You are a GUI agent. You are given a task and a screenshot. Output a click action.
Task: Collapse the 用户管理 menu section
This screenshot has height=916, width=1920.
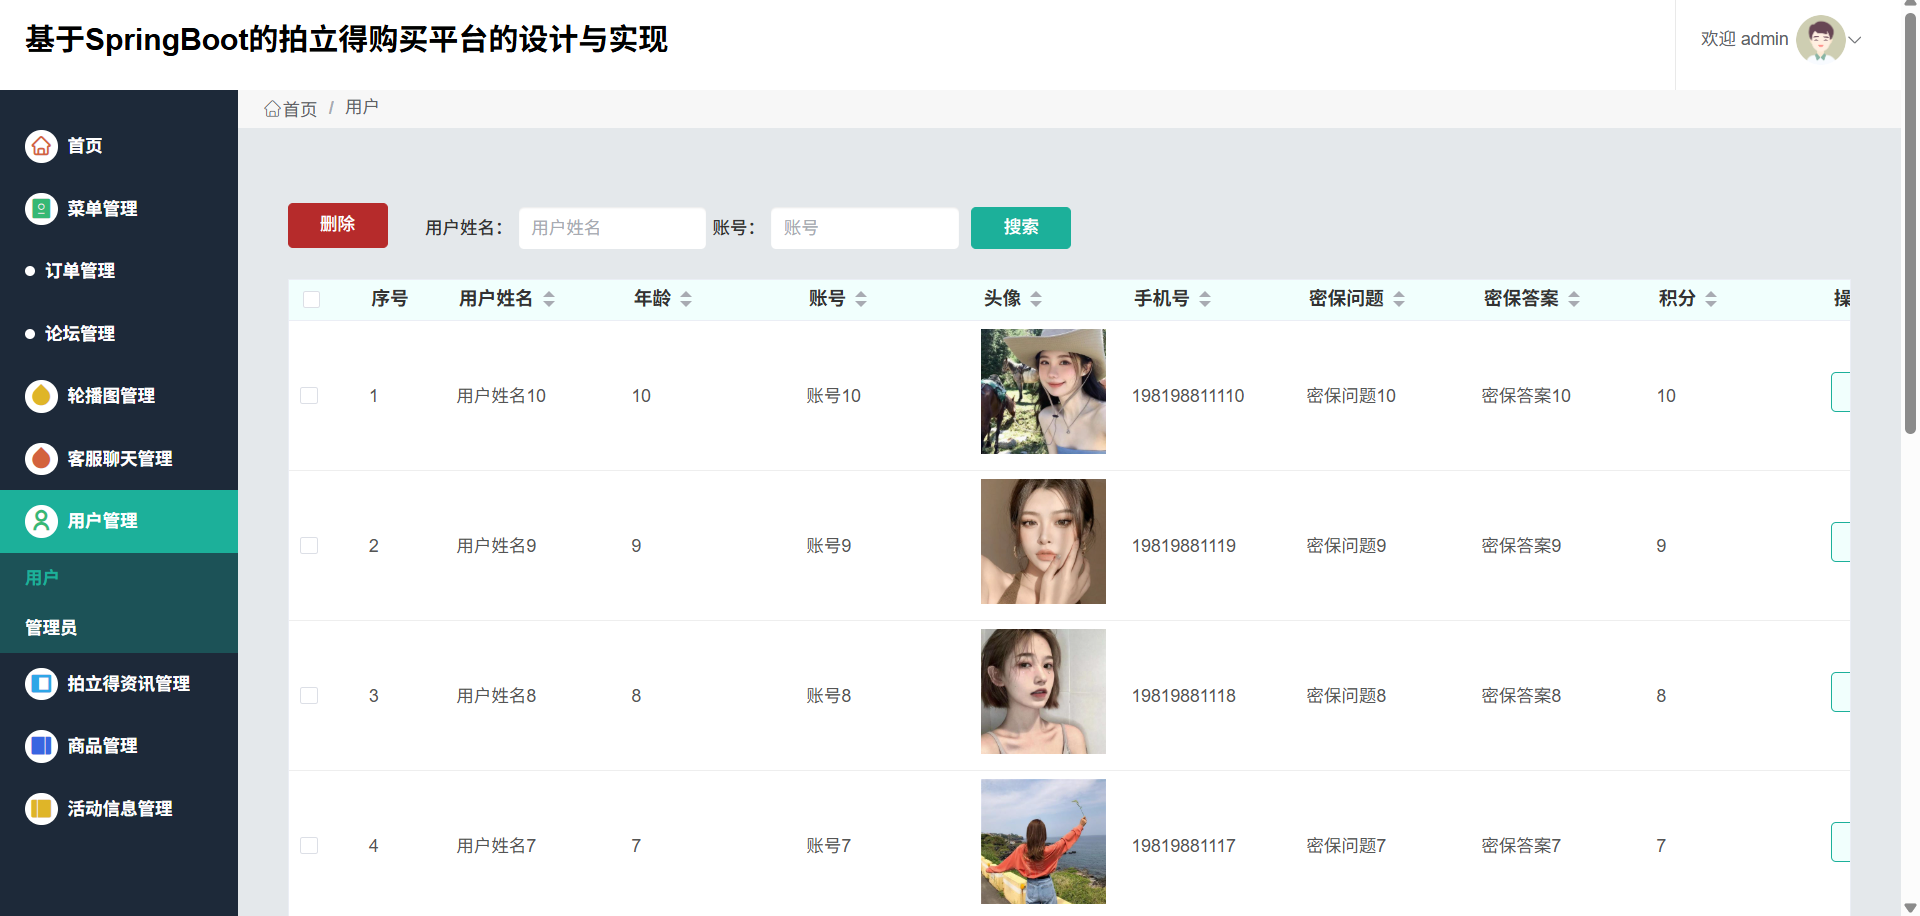(x=119, y=521)
